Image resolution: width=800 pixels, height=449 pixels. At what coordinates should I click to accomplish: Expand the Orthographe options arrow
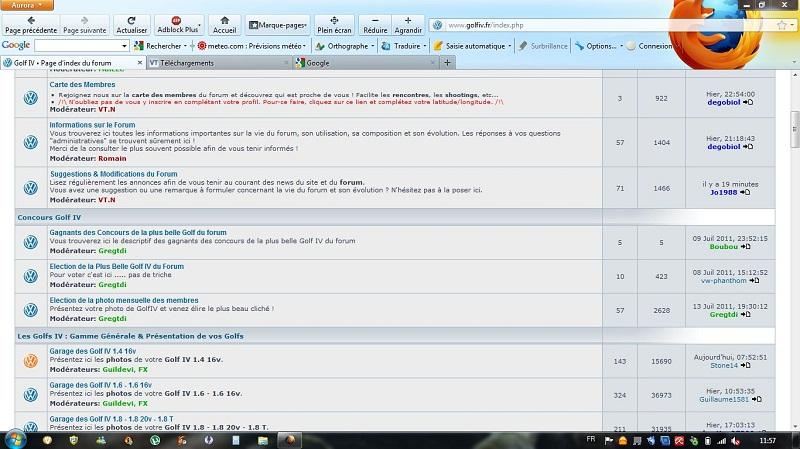point(372,46)
